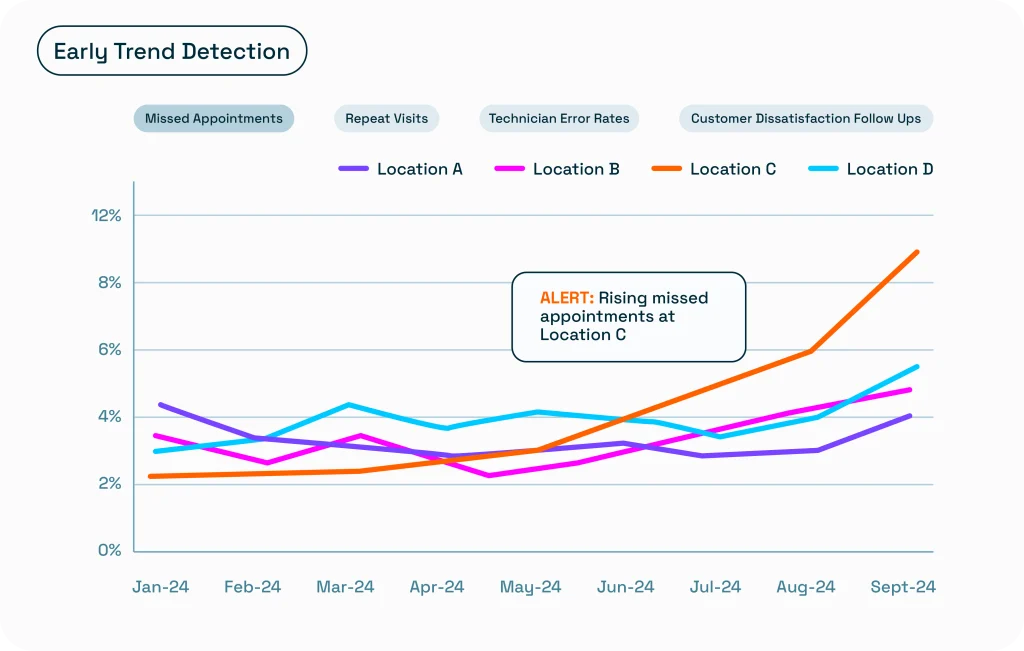Viewport: 1024px width, 651px height.
Task: Show Customer Dissatisfaction Follow Ups tab
Action: pos(806,118)
